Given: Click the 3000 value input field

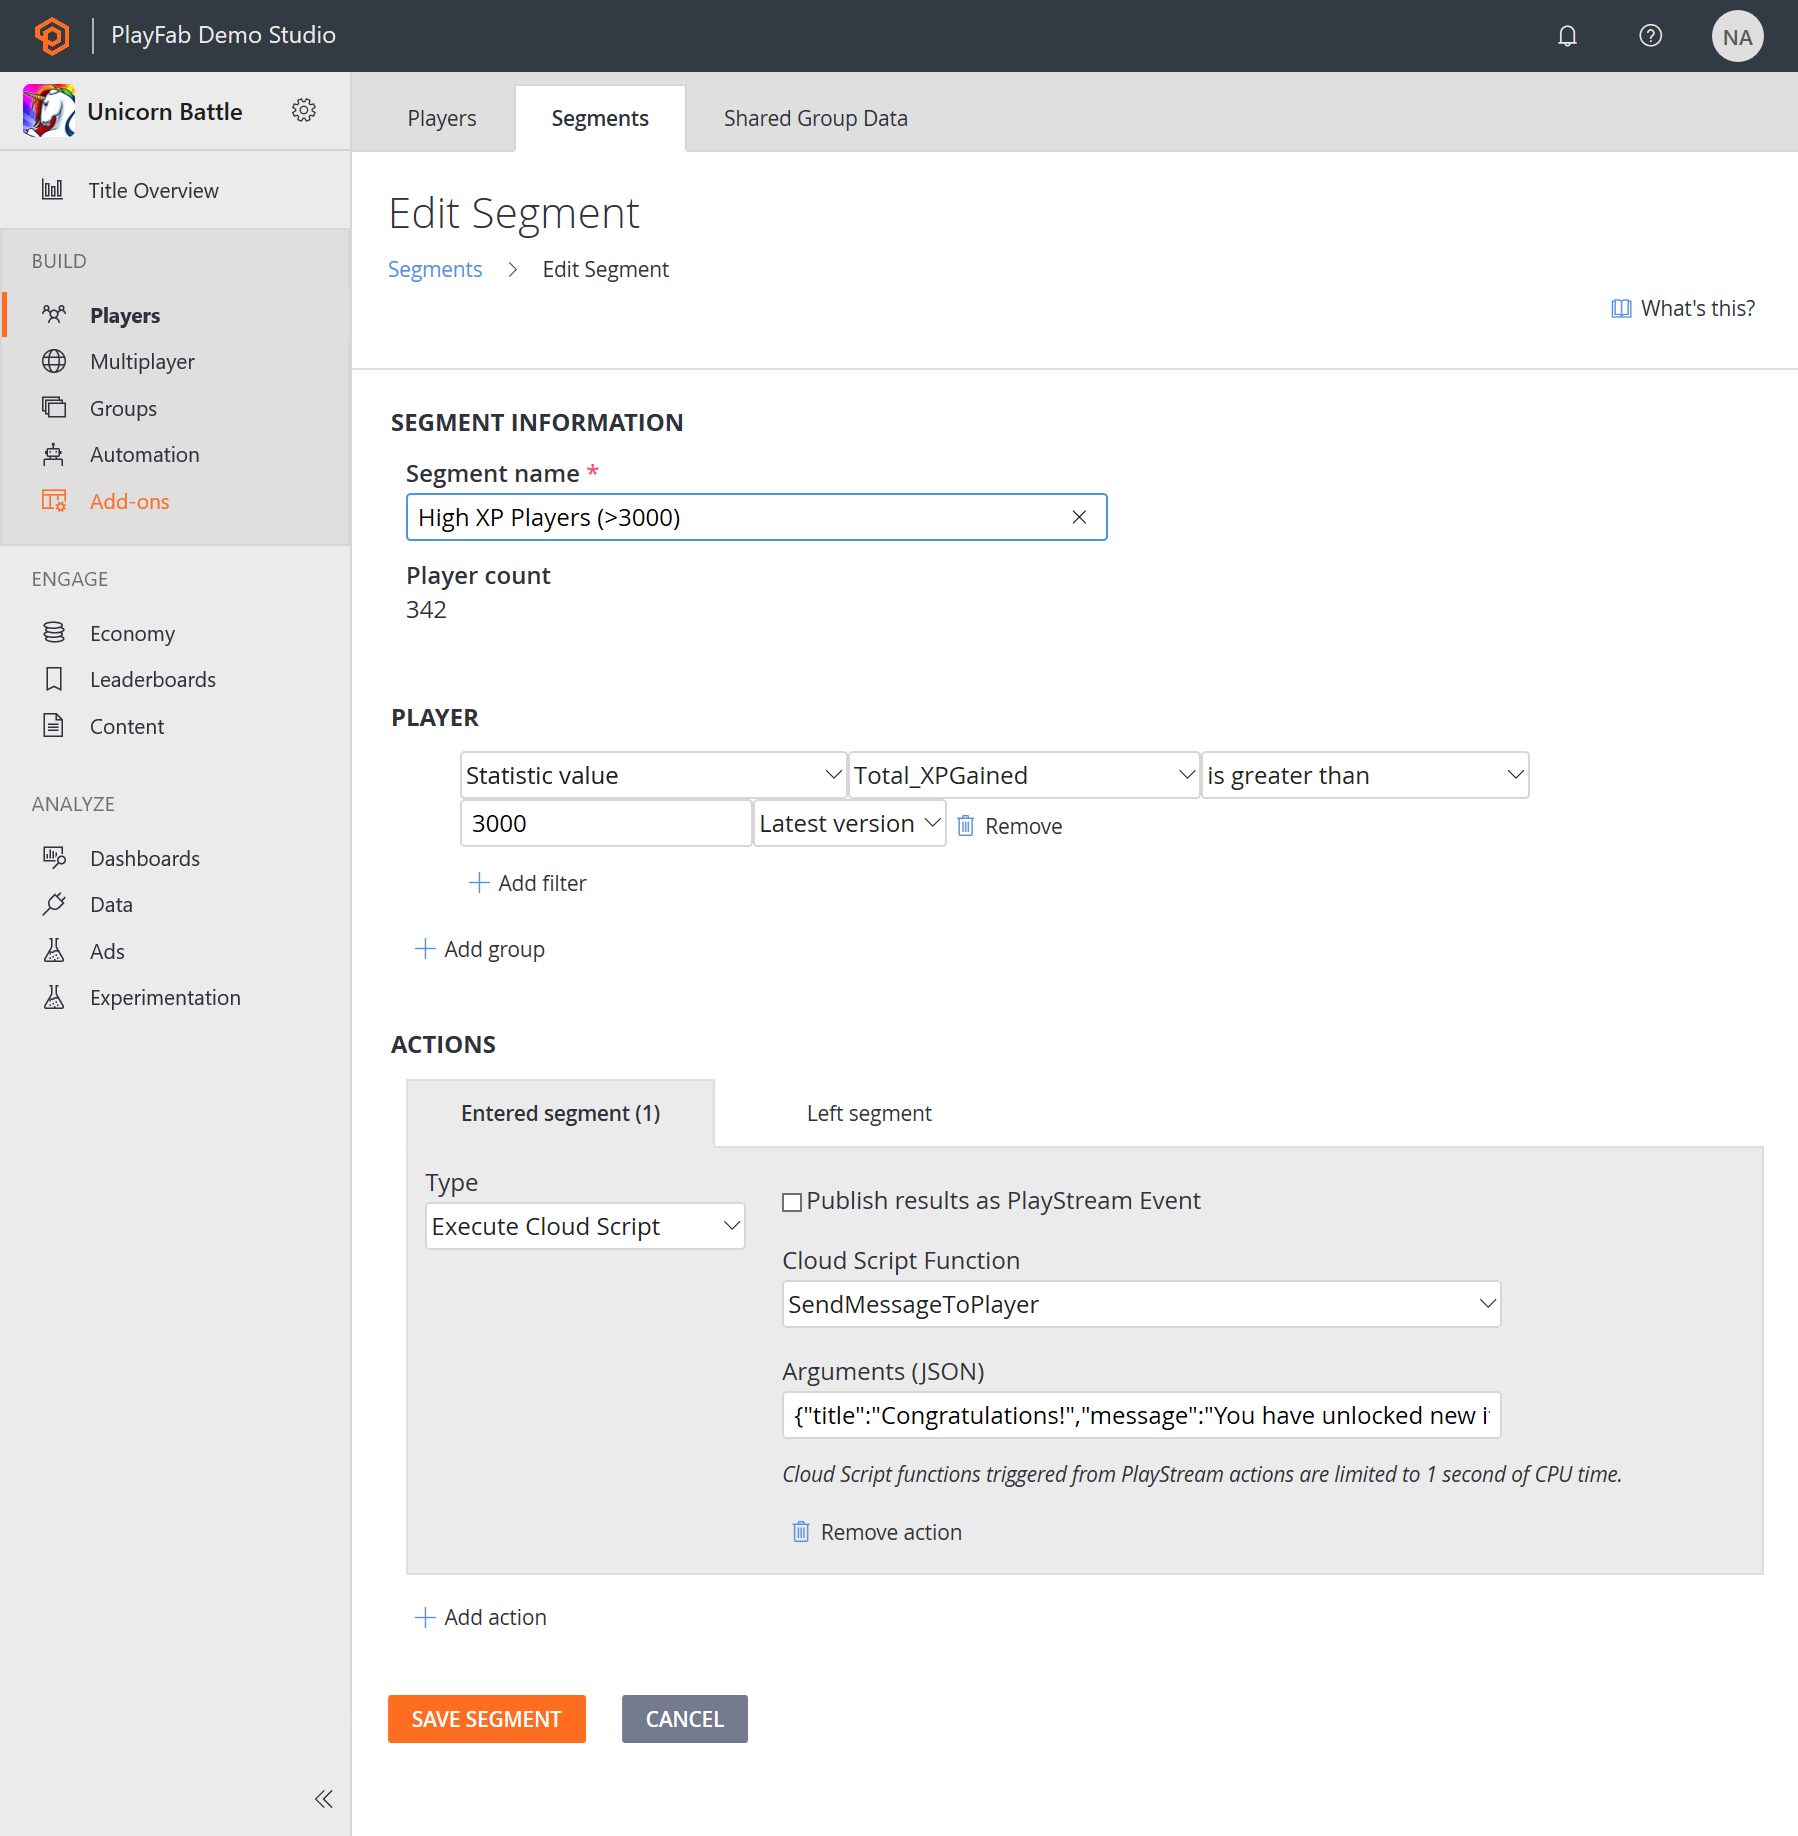Looking at the screenshot, I should (605, 823).
